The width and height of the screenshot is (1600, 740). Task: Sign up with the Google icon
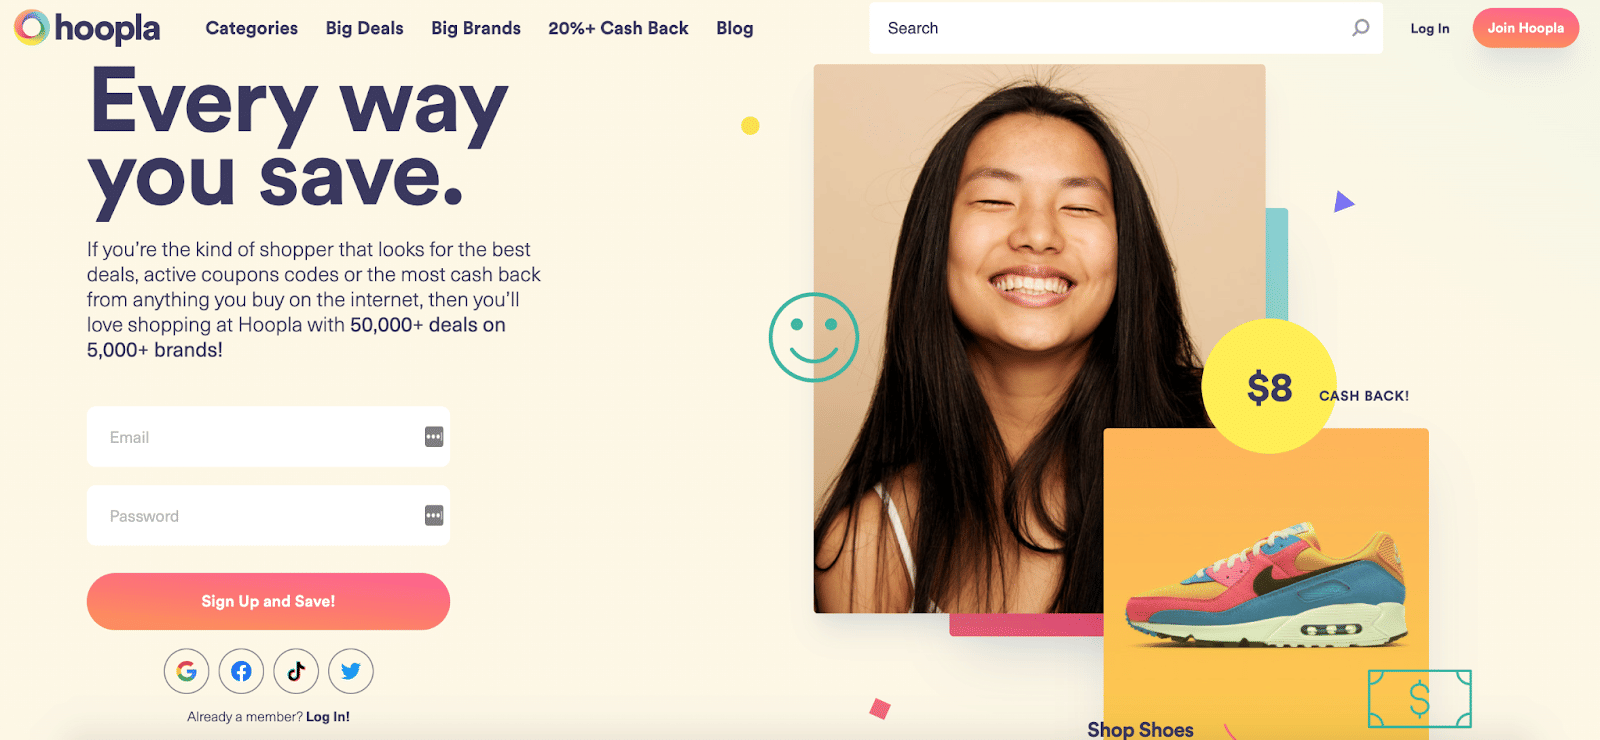[x=187, y=671]
